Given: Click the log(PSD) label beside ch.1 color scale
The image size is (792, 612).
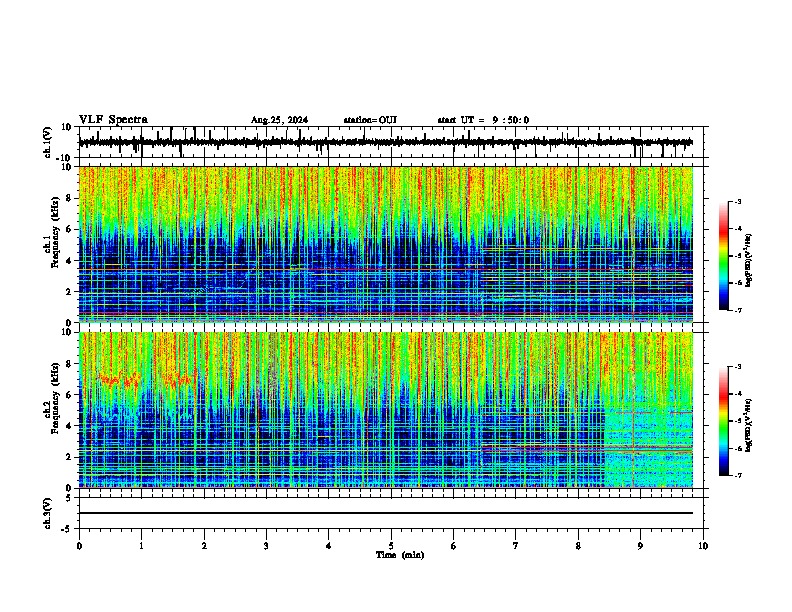Looking at the screenshot, I should pos(748,260).
